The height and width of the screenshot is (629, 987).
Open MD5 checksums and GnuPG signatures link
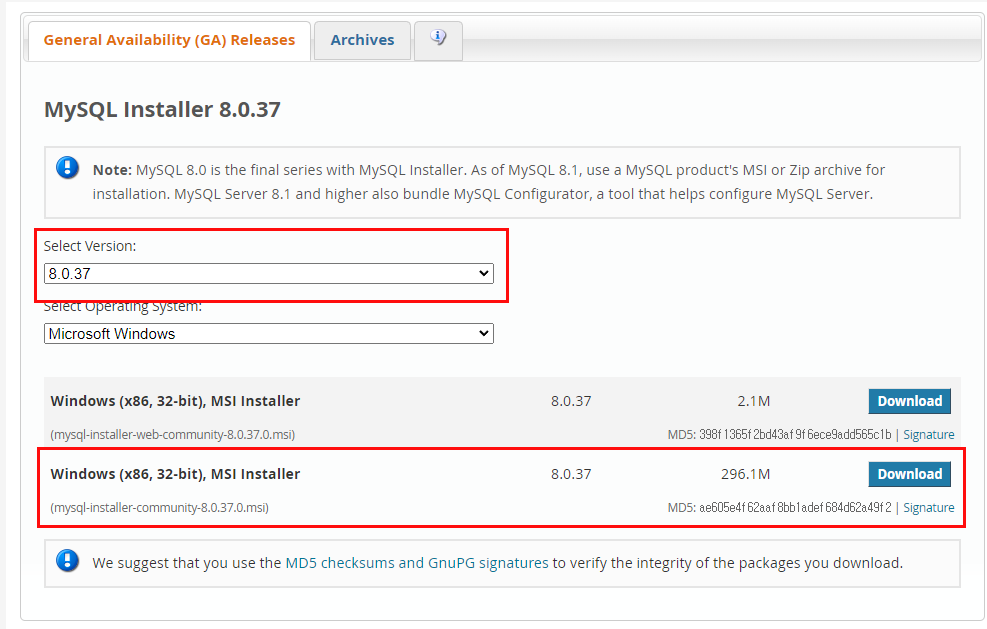click(x=417, y=563)
